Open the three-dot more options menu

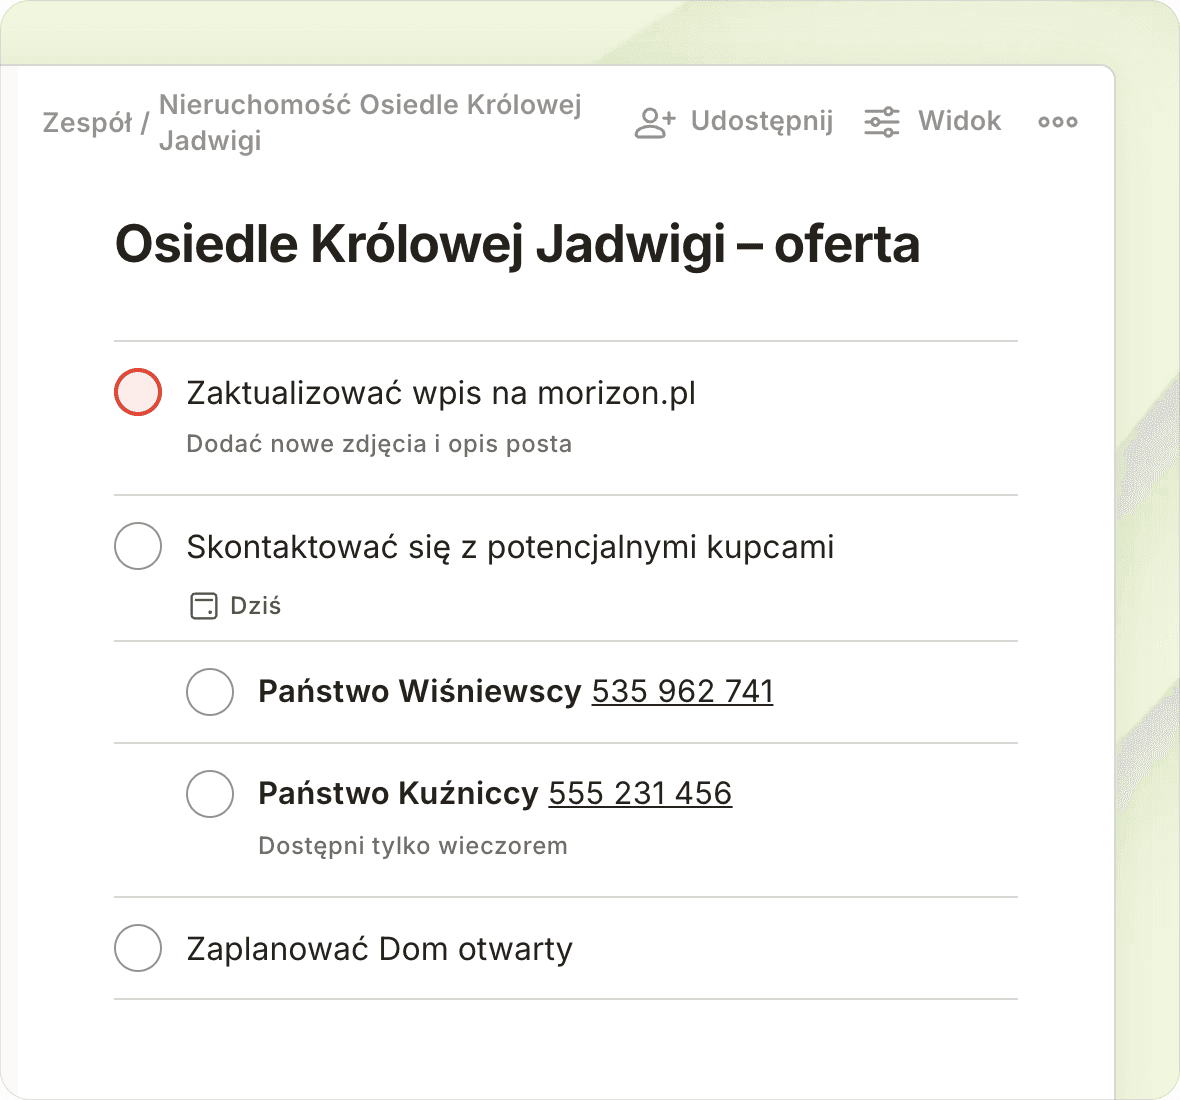[1057, 122]
